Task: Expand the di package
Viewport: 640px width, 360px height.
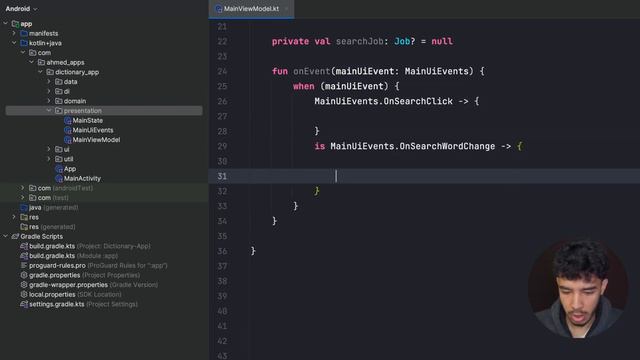Action: click(x=49, y=91)
